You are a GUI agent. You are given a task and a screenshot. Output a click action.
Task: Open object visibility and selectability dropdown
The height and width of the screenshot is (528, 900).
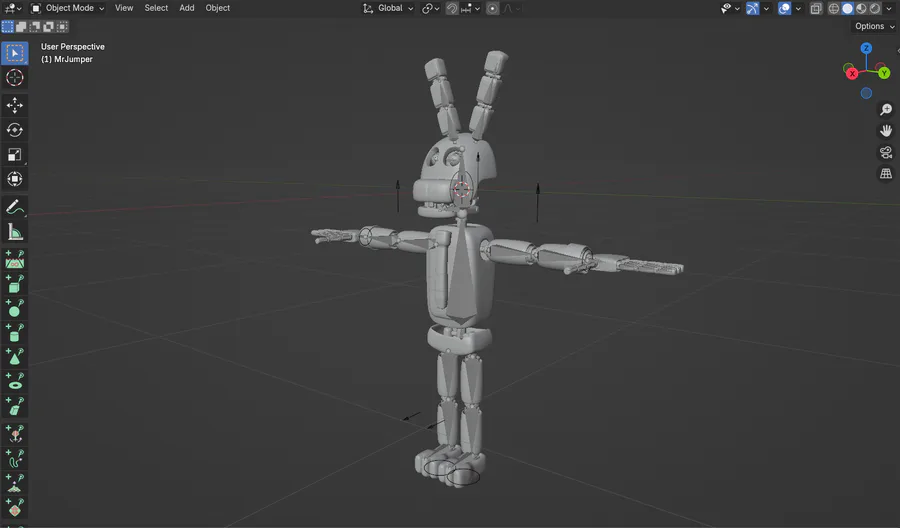pyautogui.click(x=730, y=8)
